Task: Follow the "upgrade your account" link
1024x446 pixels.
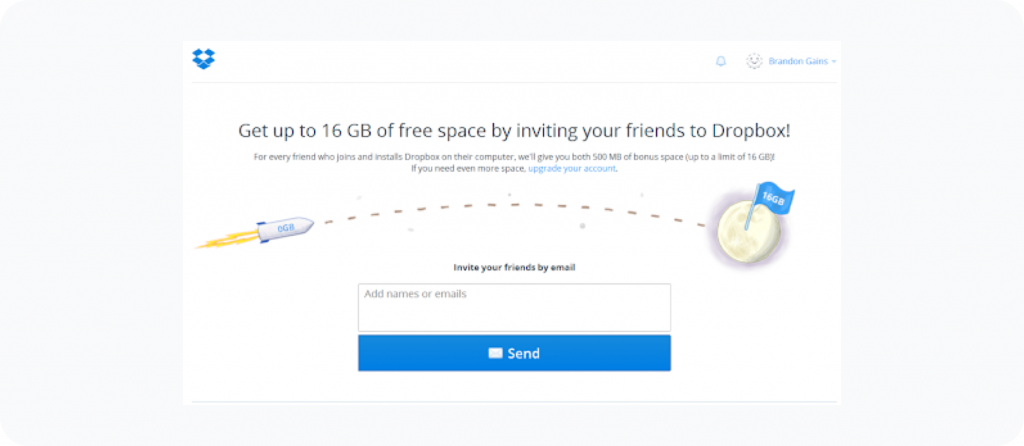Action: coord(572,168)
